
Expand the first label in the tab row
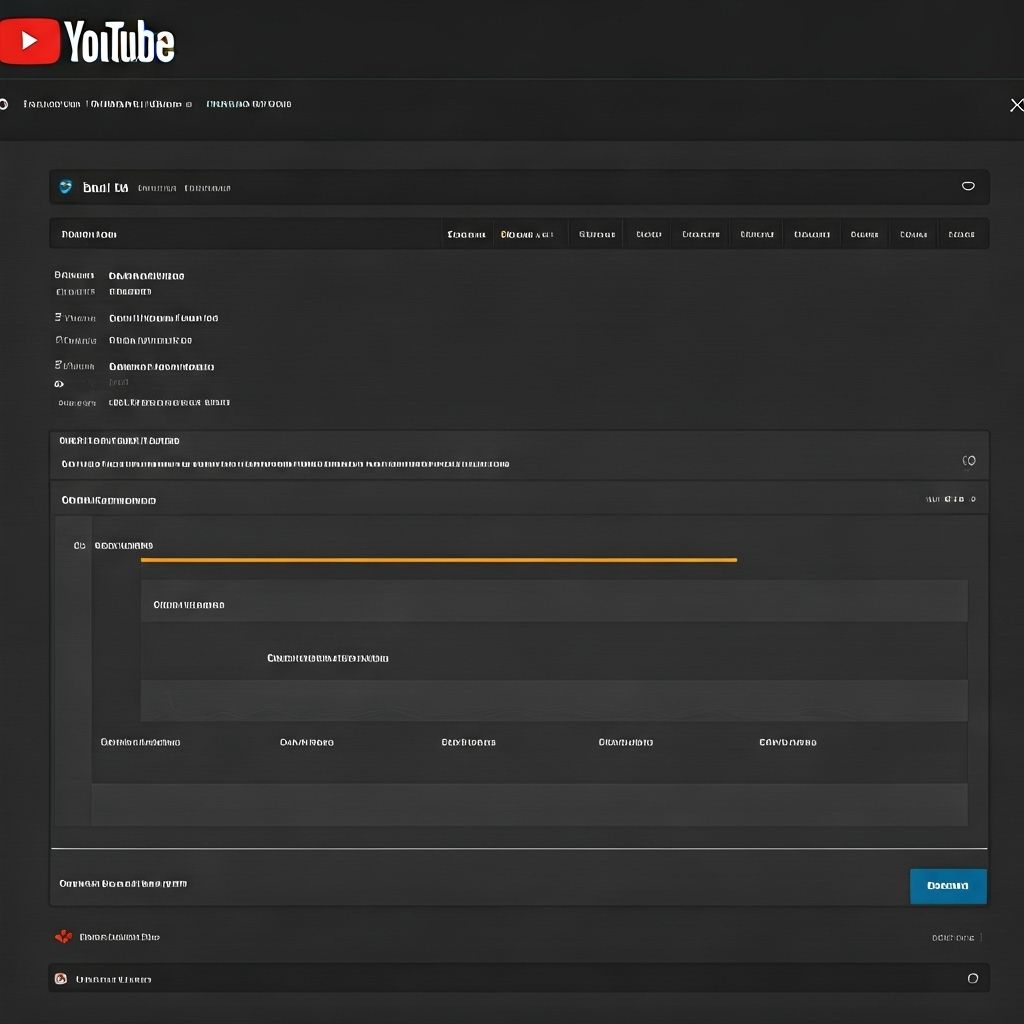89,234
